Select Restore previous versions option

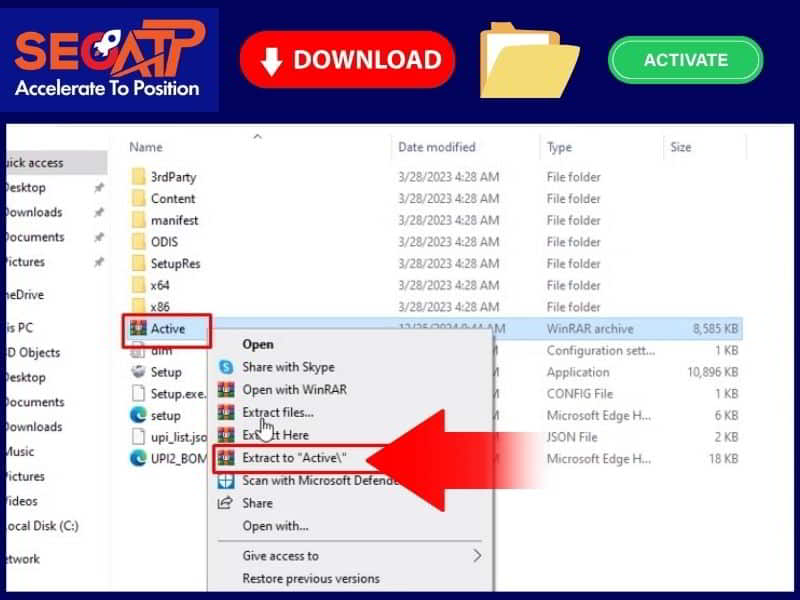311,578
